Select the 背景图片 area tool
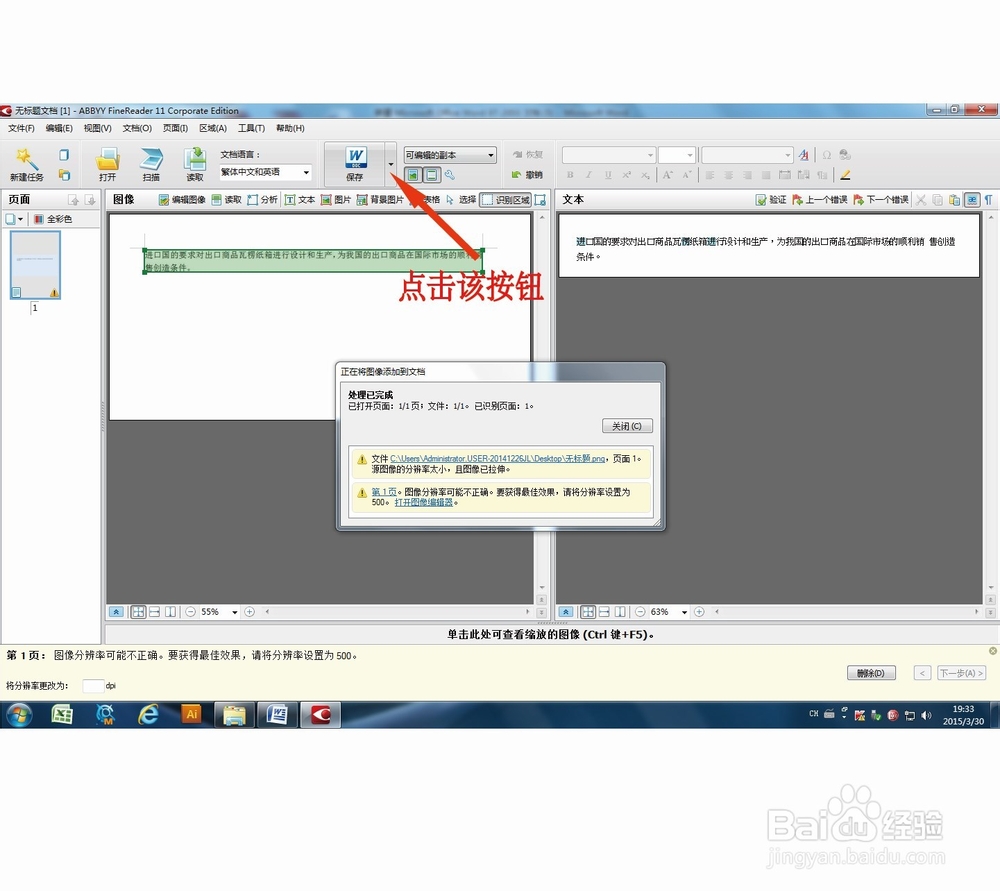This screenshot has width=1000, height=891. pyautogui.click(x=380, y=200)
